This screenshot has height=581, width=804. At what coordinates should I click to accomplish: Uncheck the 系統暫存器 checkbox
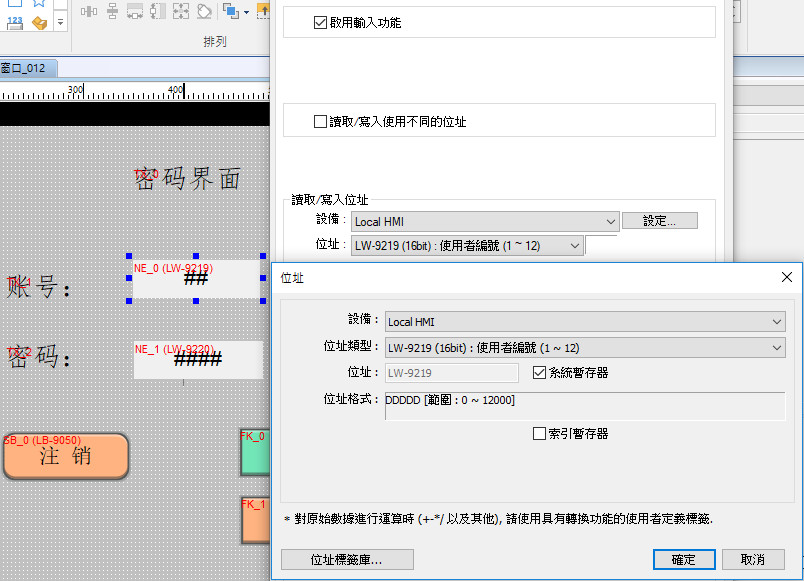coord(540,372)
